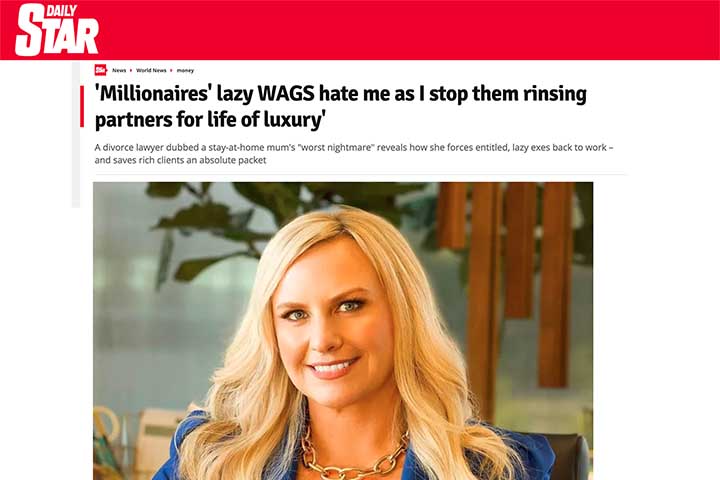Screen dimensions: 720x480
Task: Click the Daily Star logo in header
Action: click(57, 30)
